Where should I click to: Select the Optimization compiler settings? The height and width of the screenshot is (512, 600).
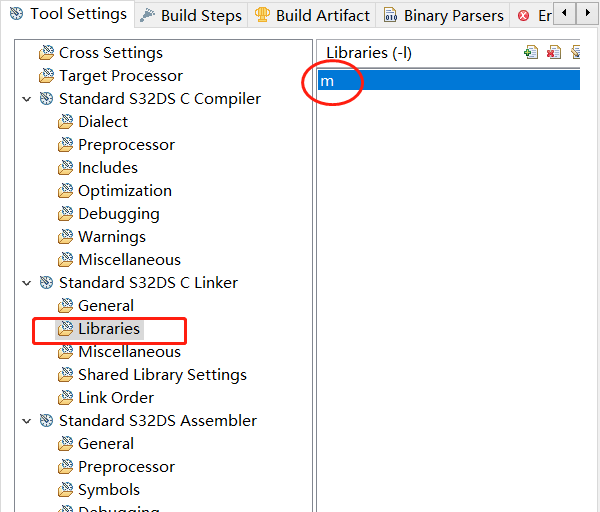tap(124, 191)
